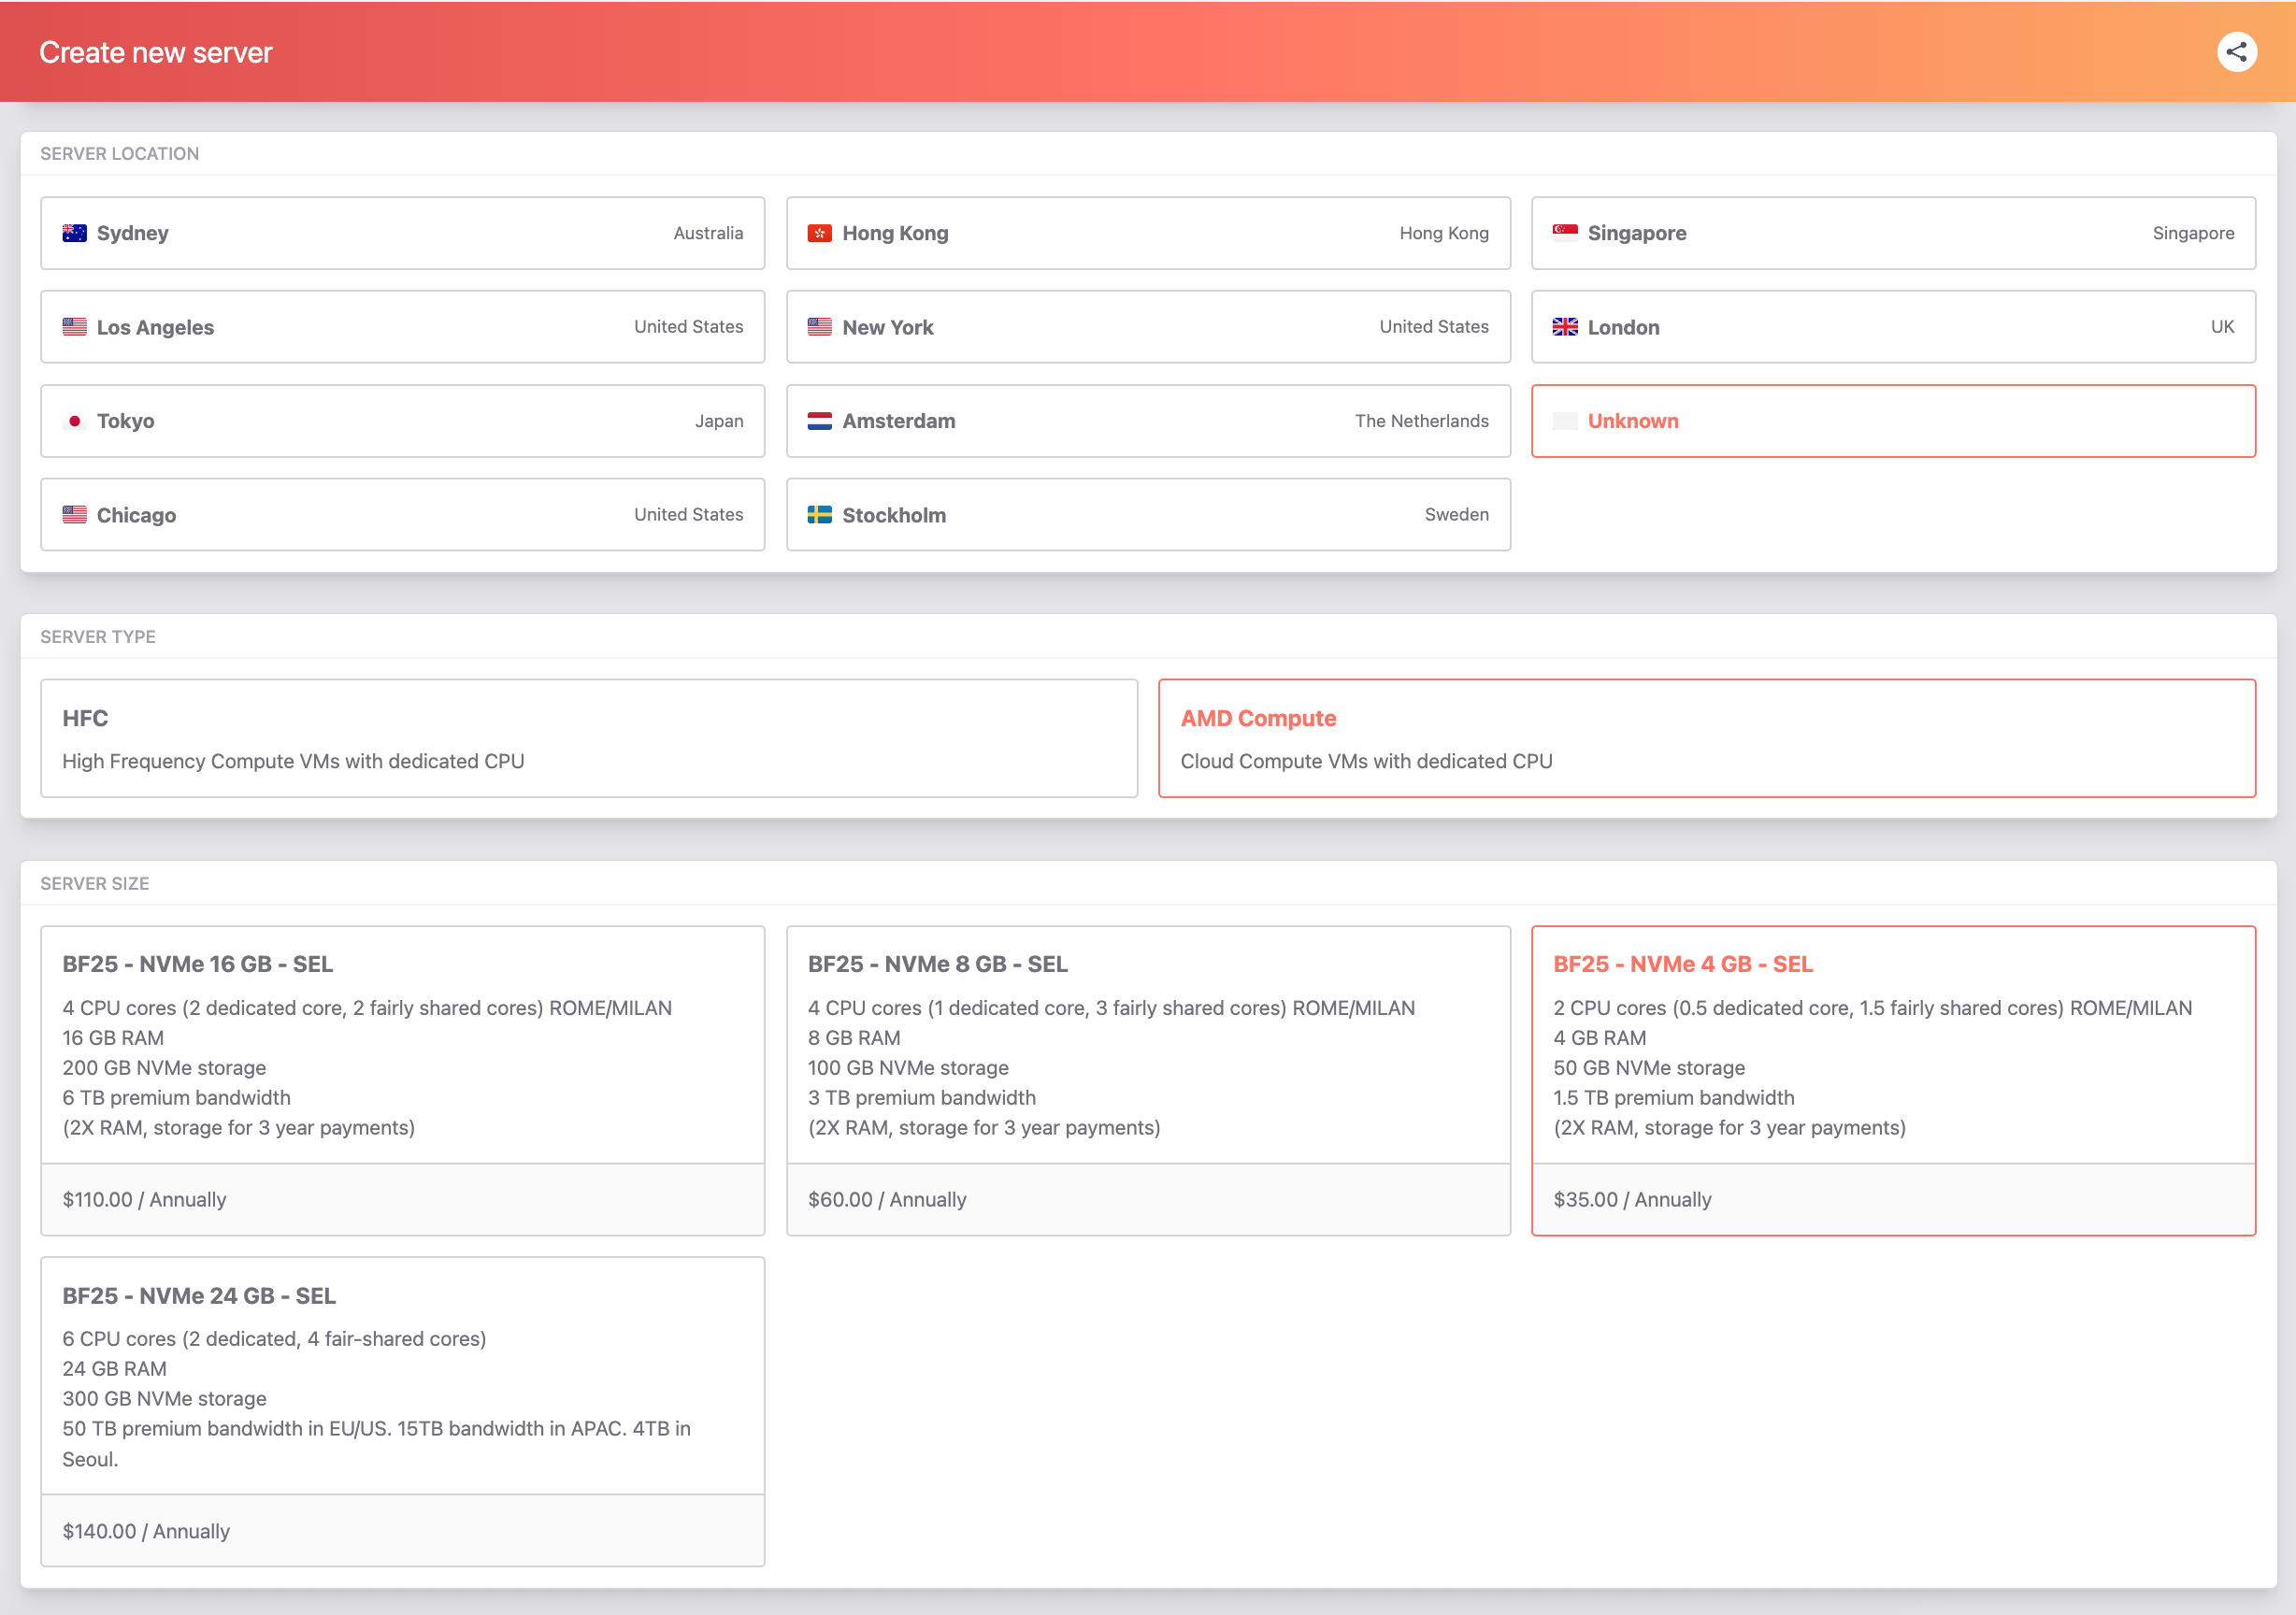
Task: Click the Singapore flag icon
Action: click(x=1565, y=233)
